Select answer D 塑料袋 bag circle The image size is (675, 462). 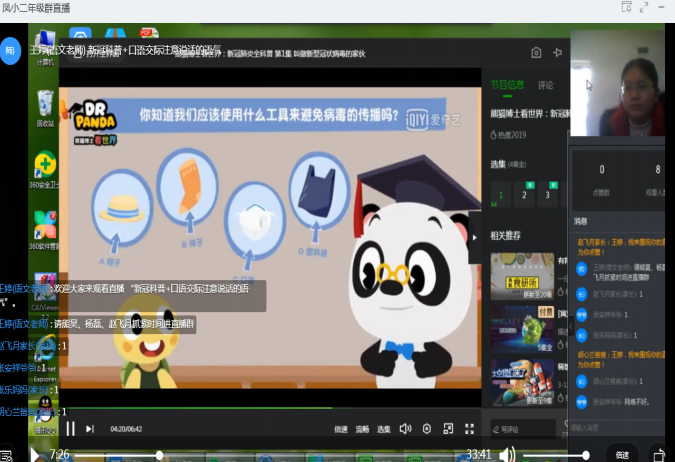[319, 189]
